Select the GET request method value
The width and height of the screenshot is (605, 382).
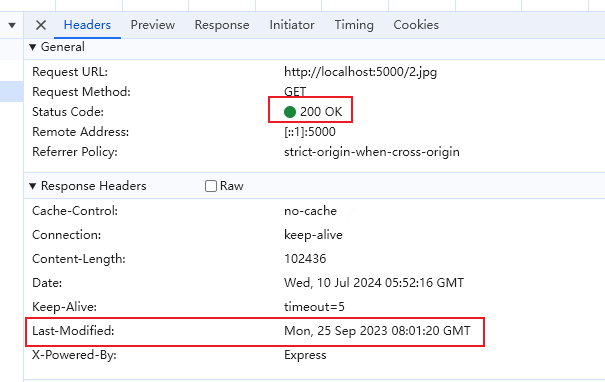click(x=295, y=92)
